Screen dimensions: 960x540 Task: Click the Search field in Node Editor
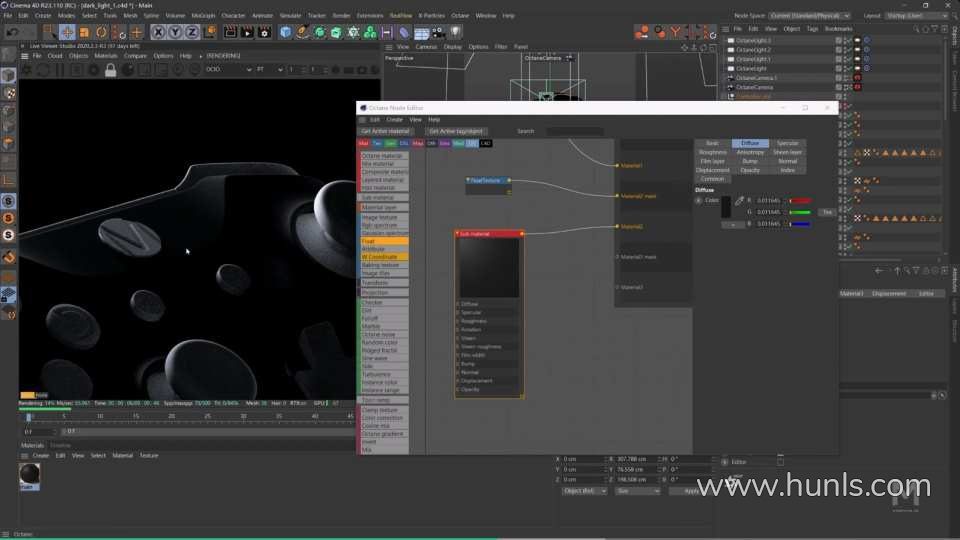[x=574, y=131]
